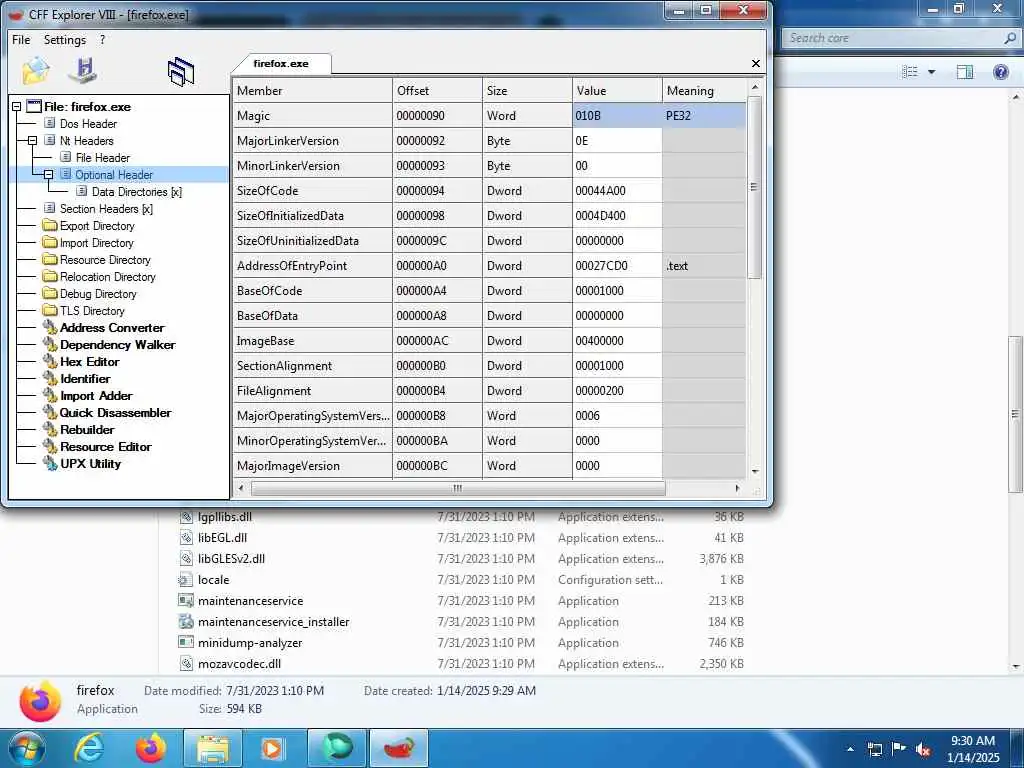
Task: Click the ImageBase value 00400000
Action: pyautogui.click(x=617, y=341)
